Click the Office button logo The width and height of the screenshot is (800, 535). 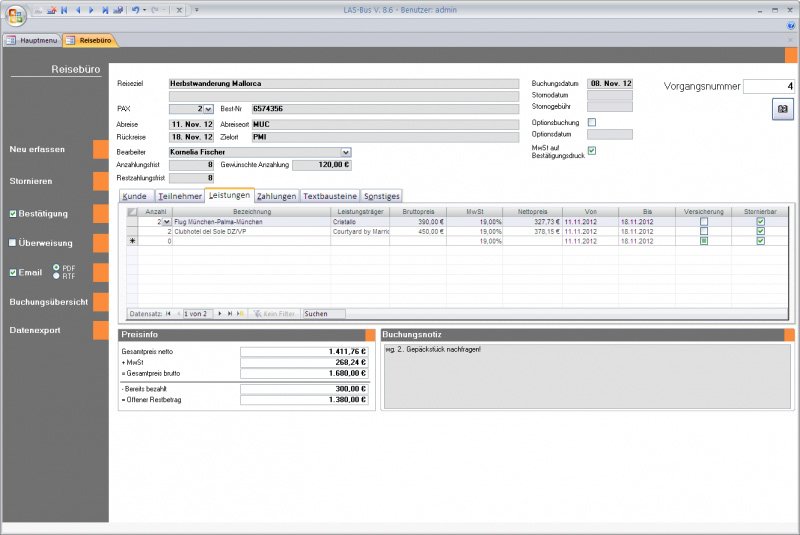15,15
